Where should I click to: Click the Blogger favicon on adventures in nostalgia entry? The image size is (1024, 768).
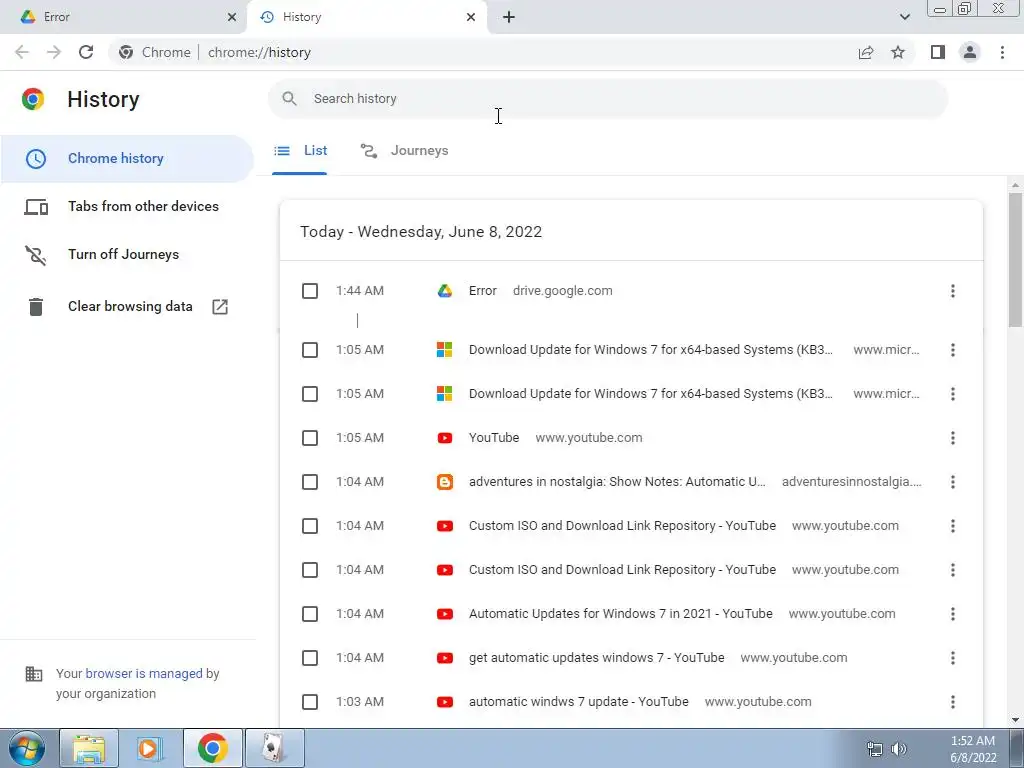pos(445,482)
